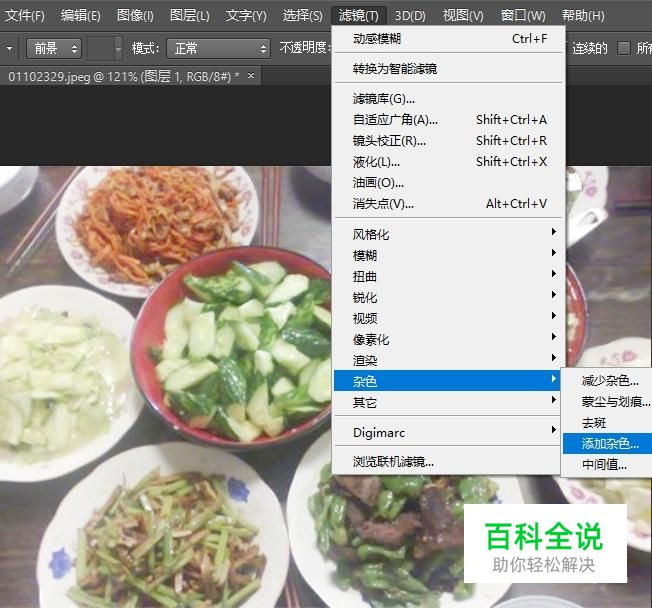Close the open 滤镜(T) menu
The image size is (652, 608).
358,15
